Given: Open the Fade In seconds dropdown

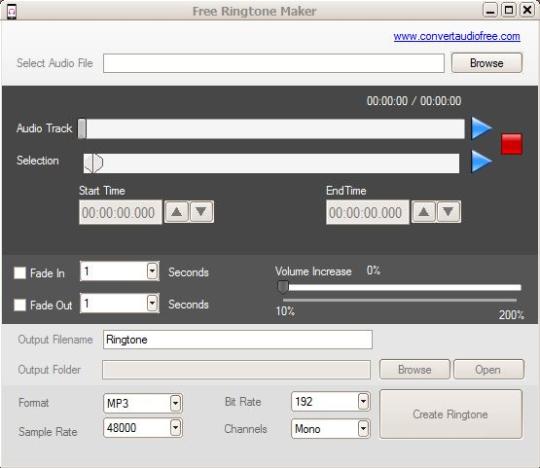Looking at the screenshot, I should 152,271.
